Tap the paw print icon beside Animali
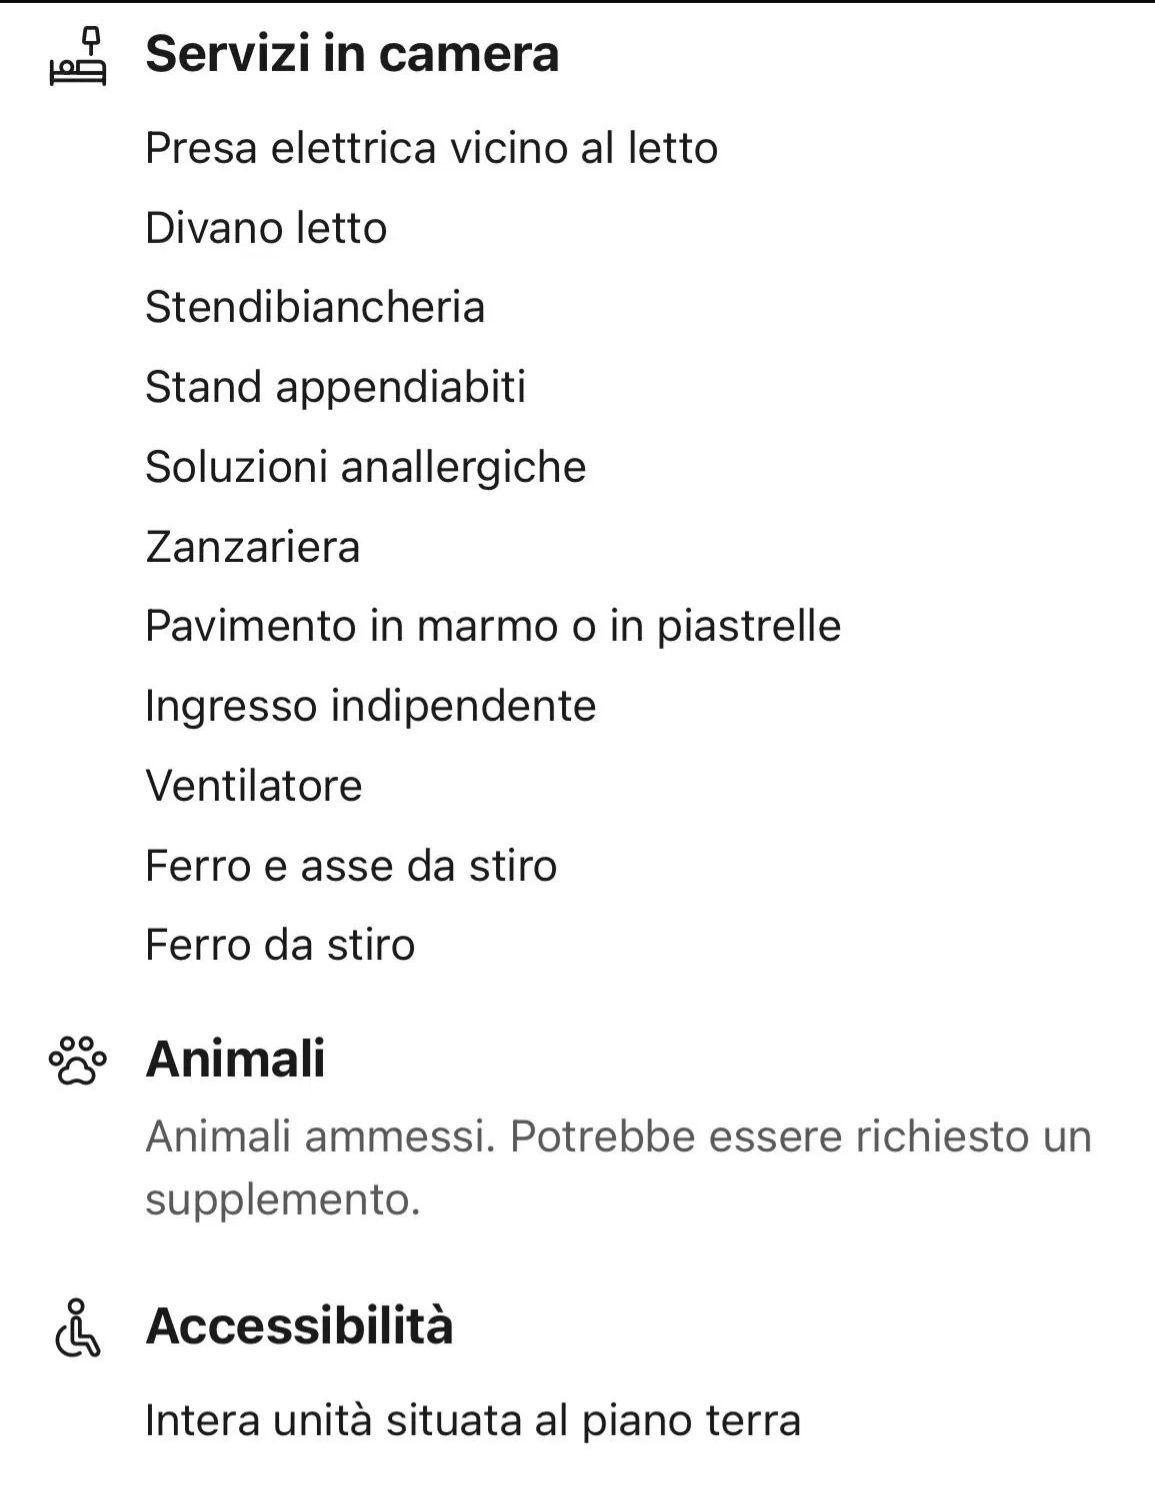The width and height of the screenshot is (1155, 1487). tap(77, 1060)
